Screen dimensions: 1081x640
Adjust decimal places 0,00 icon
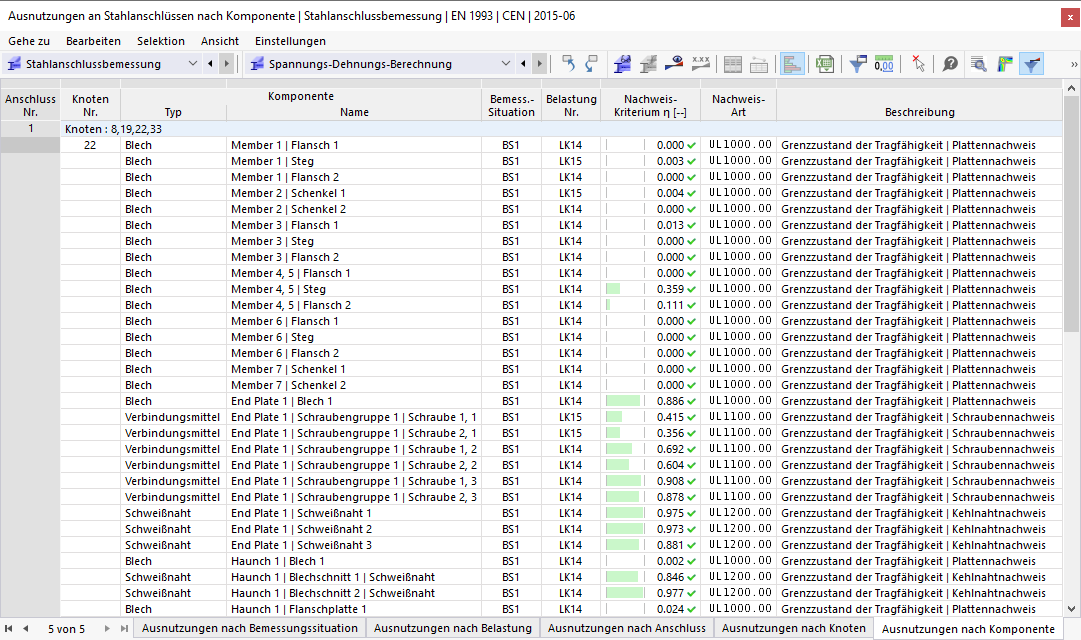pyautogui.click(x=884, y=64)
